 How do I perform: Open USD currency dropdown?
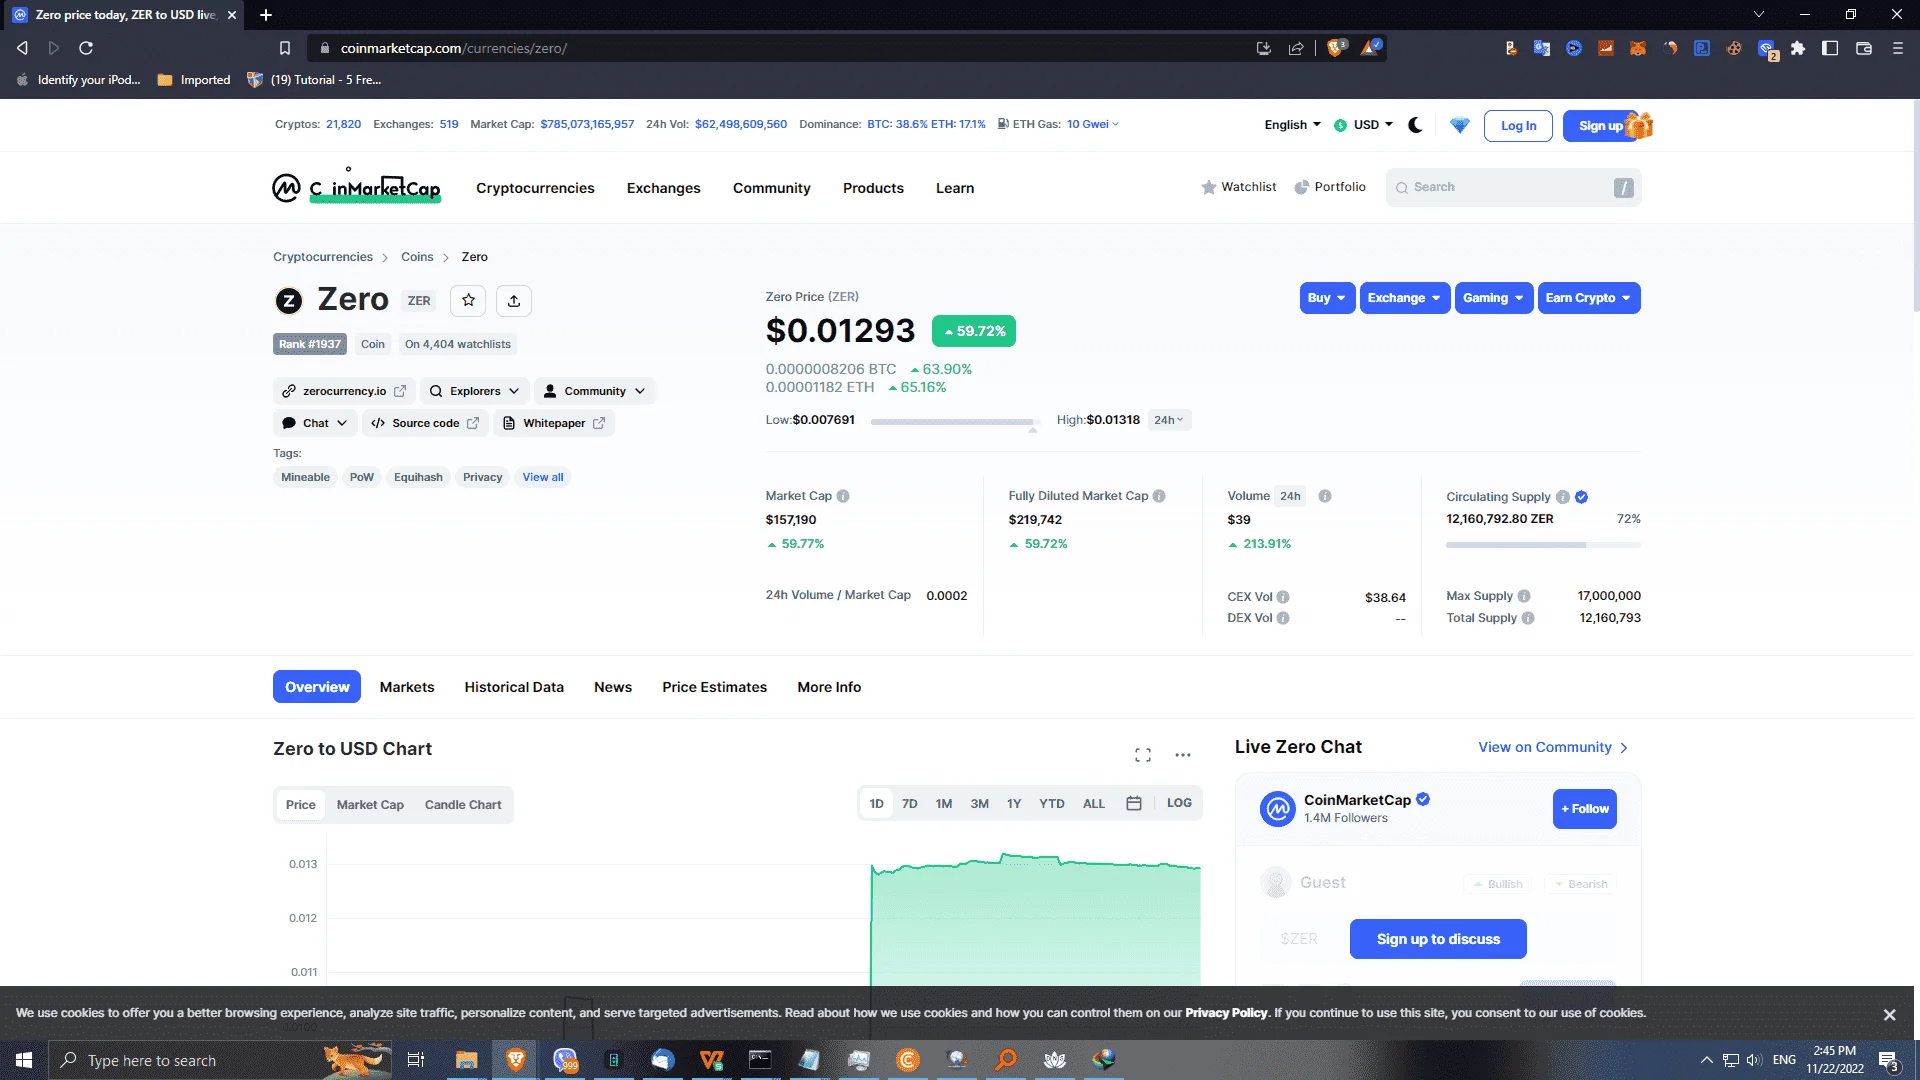coord(1364,125)
